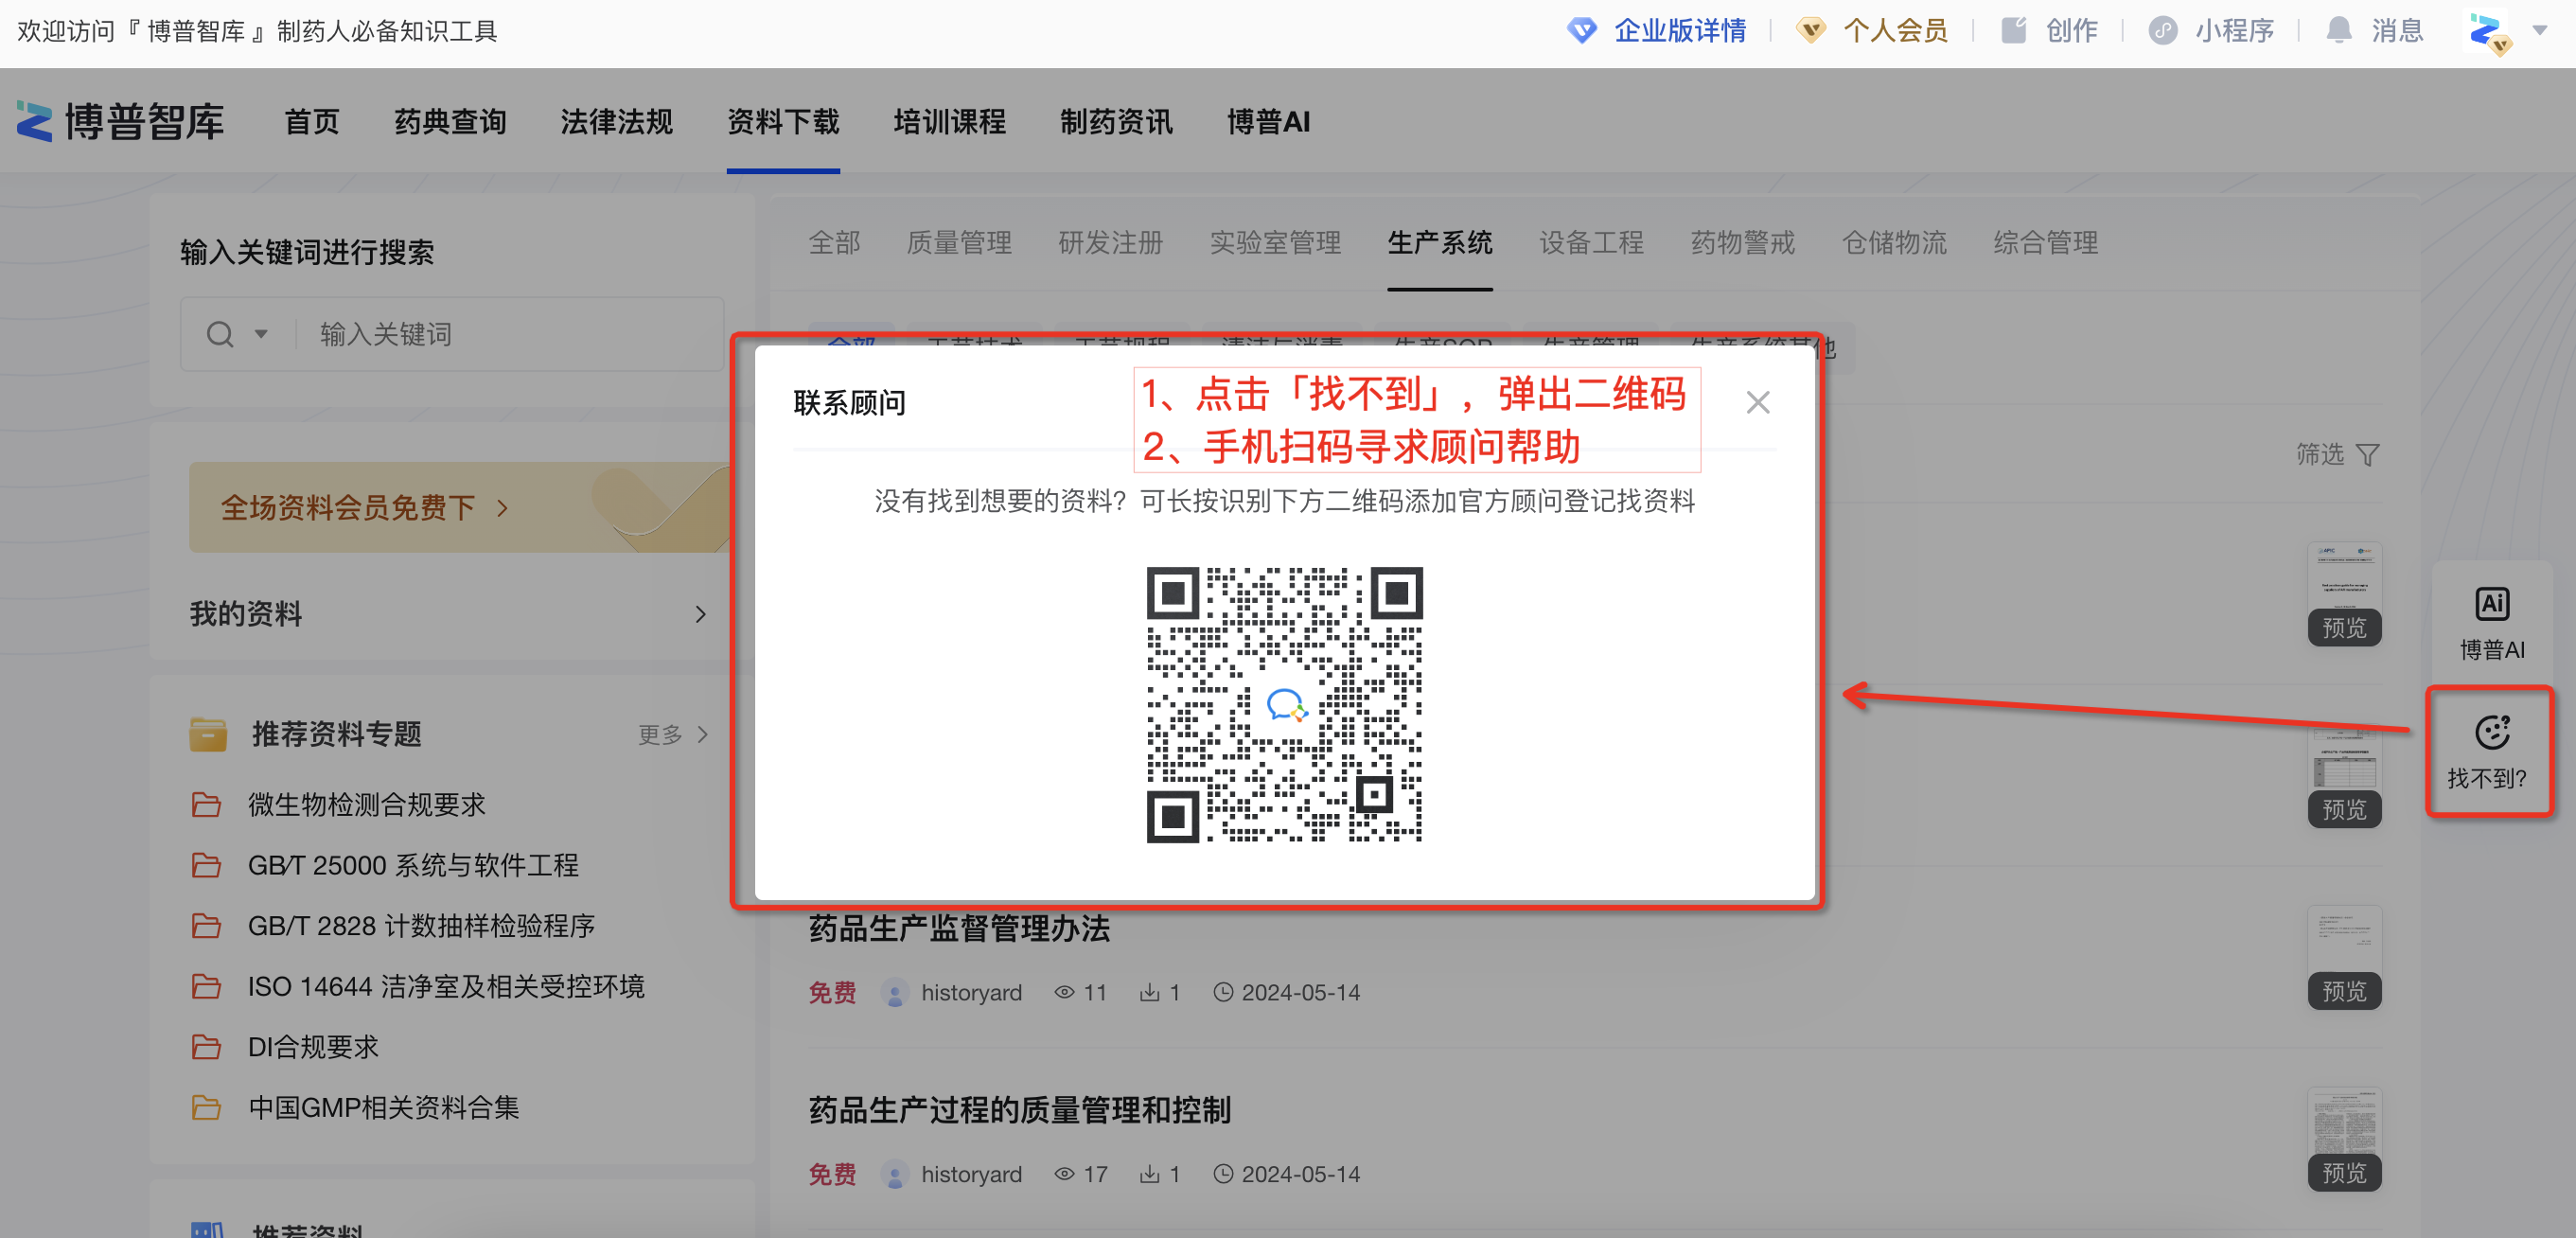Switch to 药物警戒 category tab
The image size is (2576, 1238).
tap(1743, 242)
